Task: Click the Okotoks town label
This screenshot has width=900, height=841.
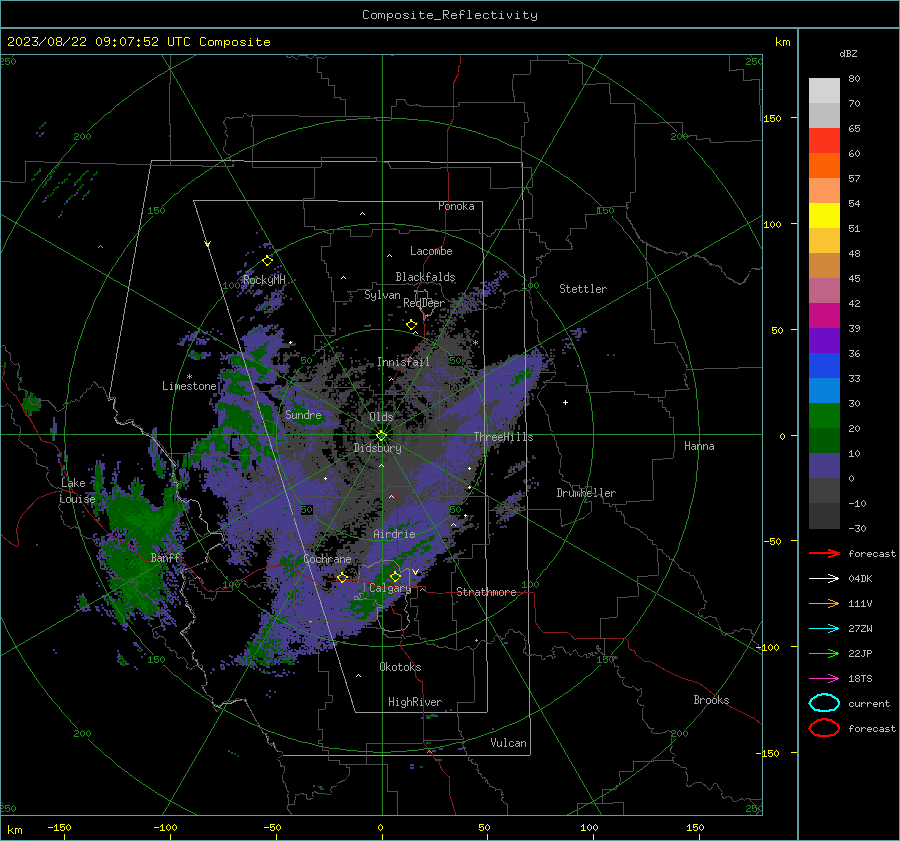Action: [x=400, y=667]
